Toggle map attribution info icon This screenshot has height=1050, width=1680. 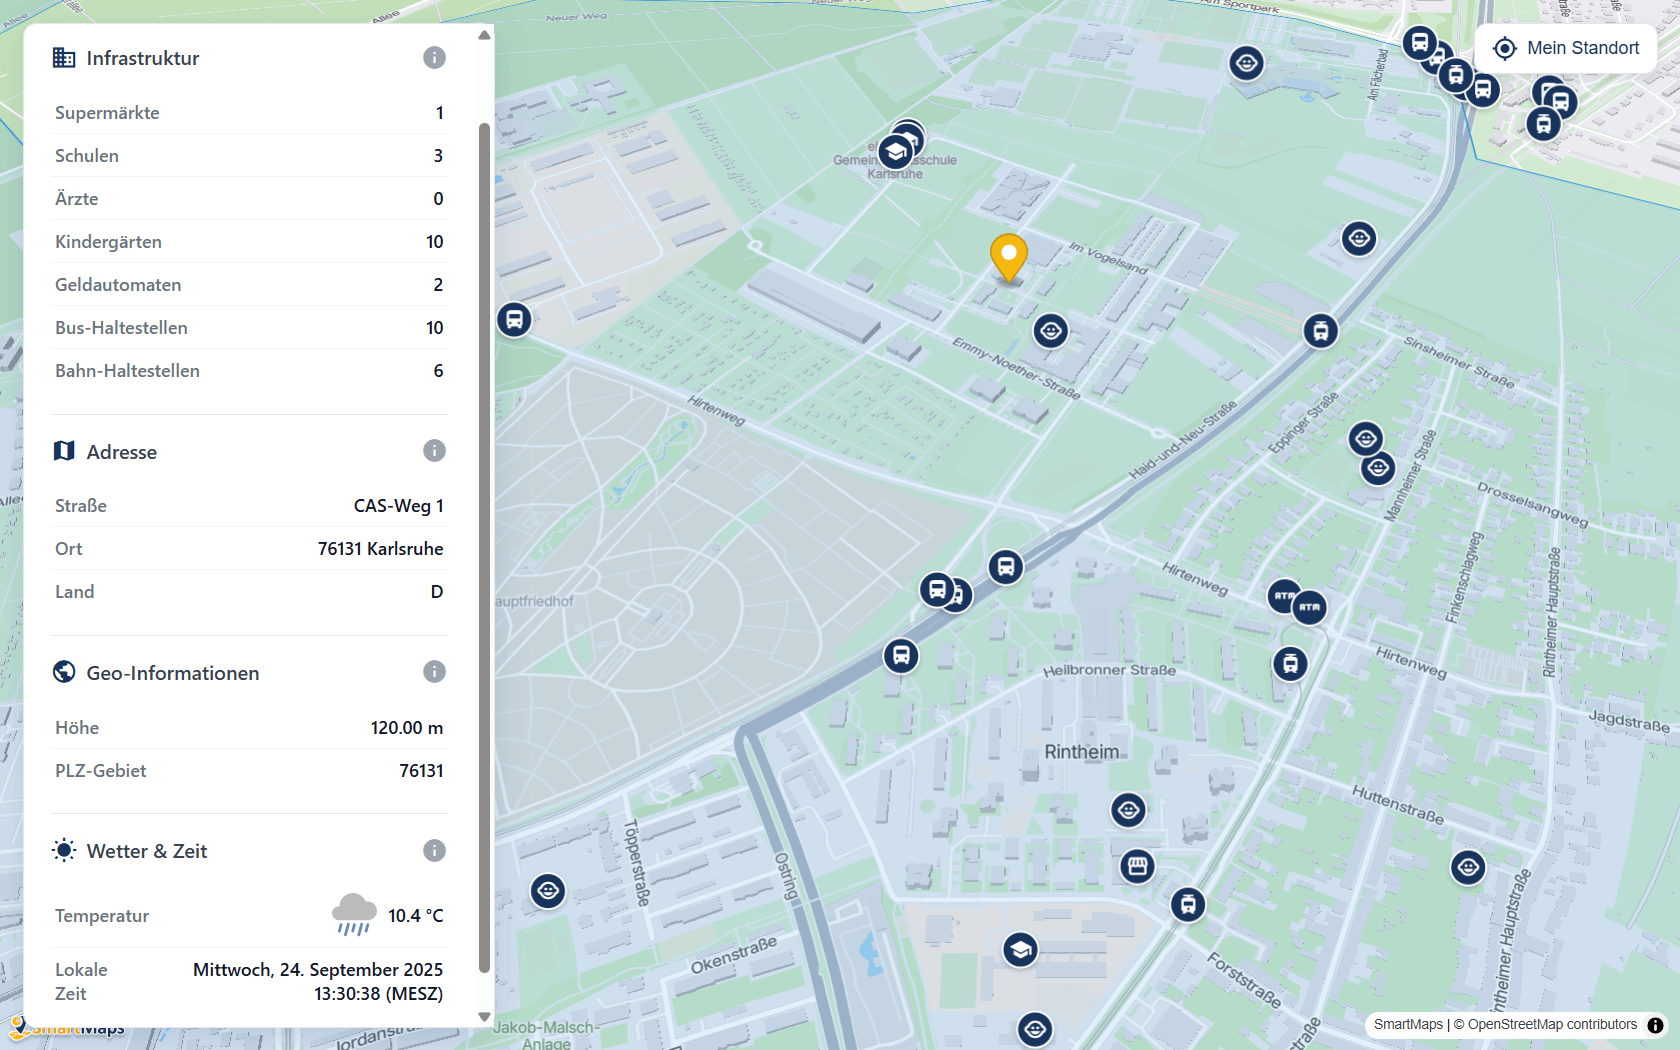(1655, 1025)
